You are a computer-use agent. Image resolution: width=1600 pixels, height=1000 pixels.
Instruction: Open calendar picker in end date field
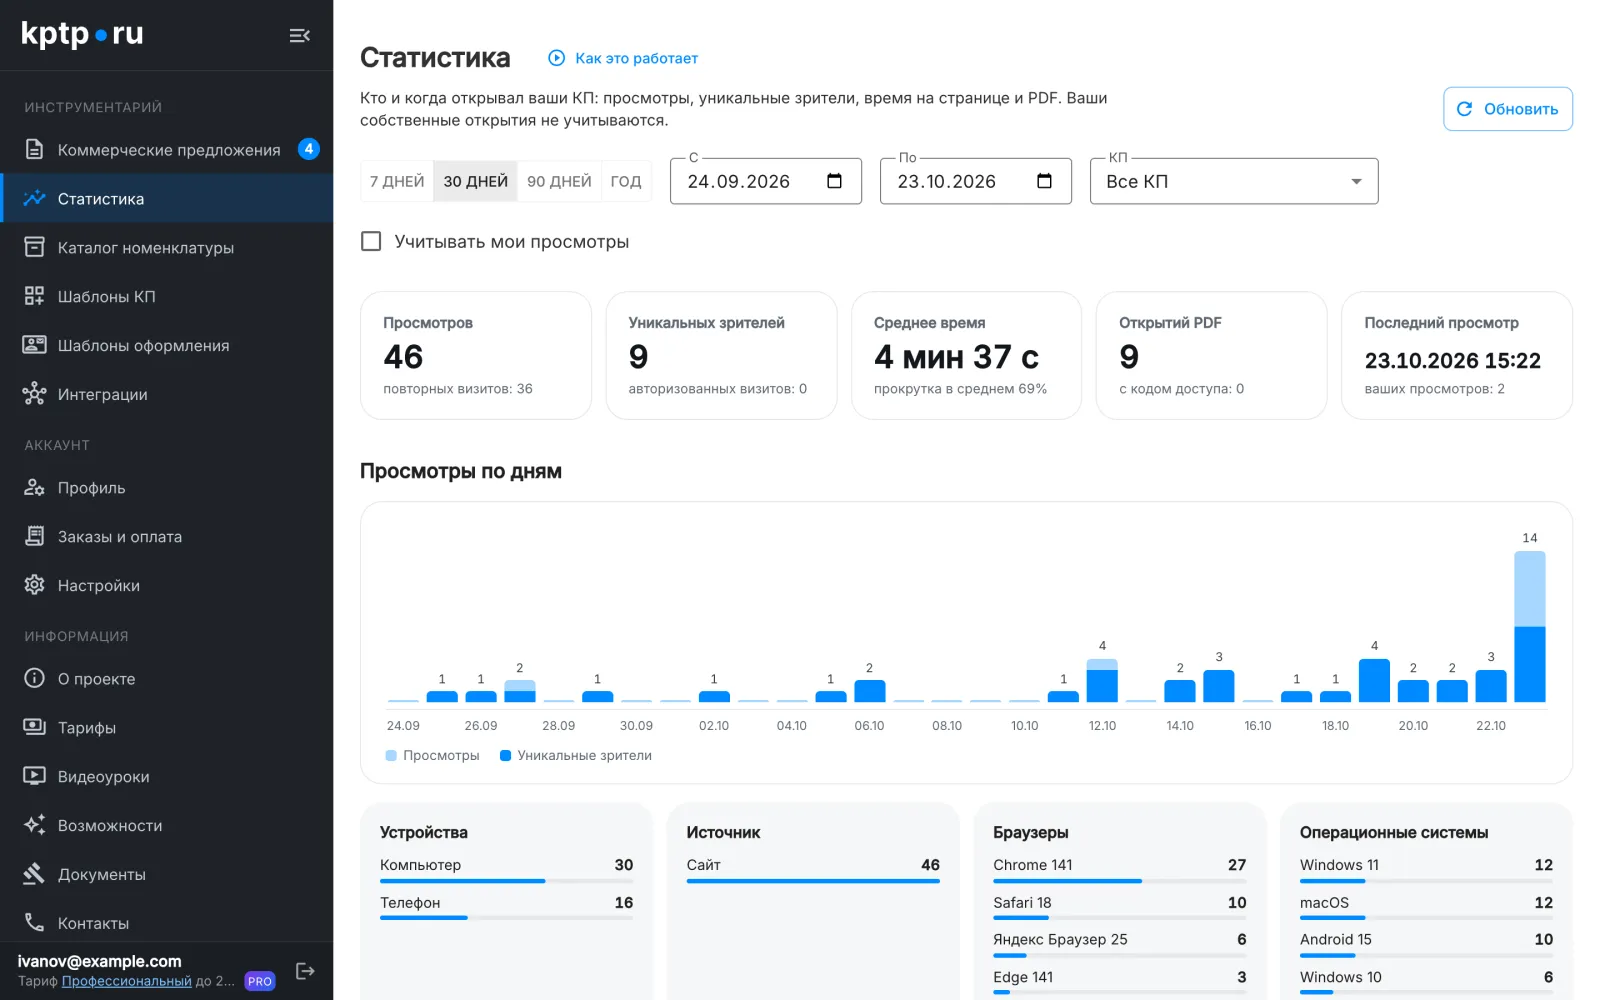tap(1044, 181)
